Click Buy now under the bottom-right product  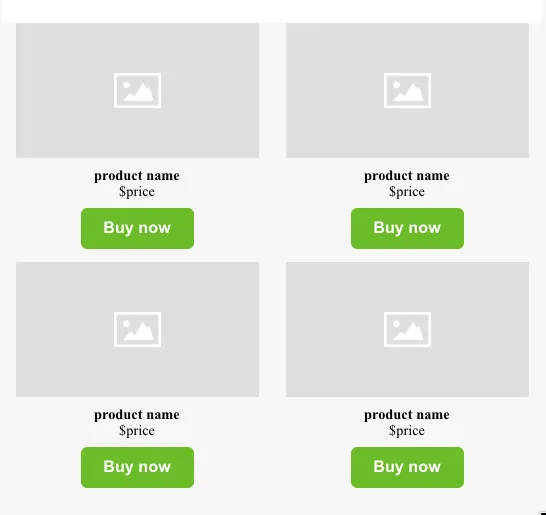pos(407,467)
